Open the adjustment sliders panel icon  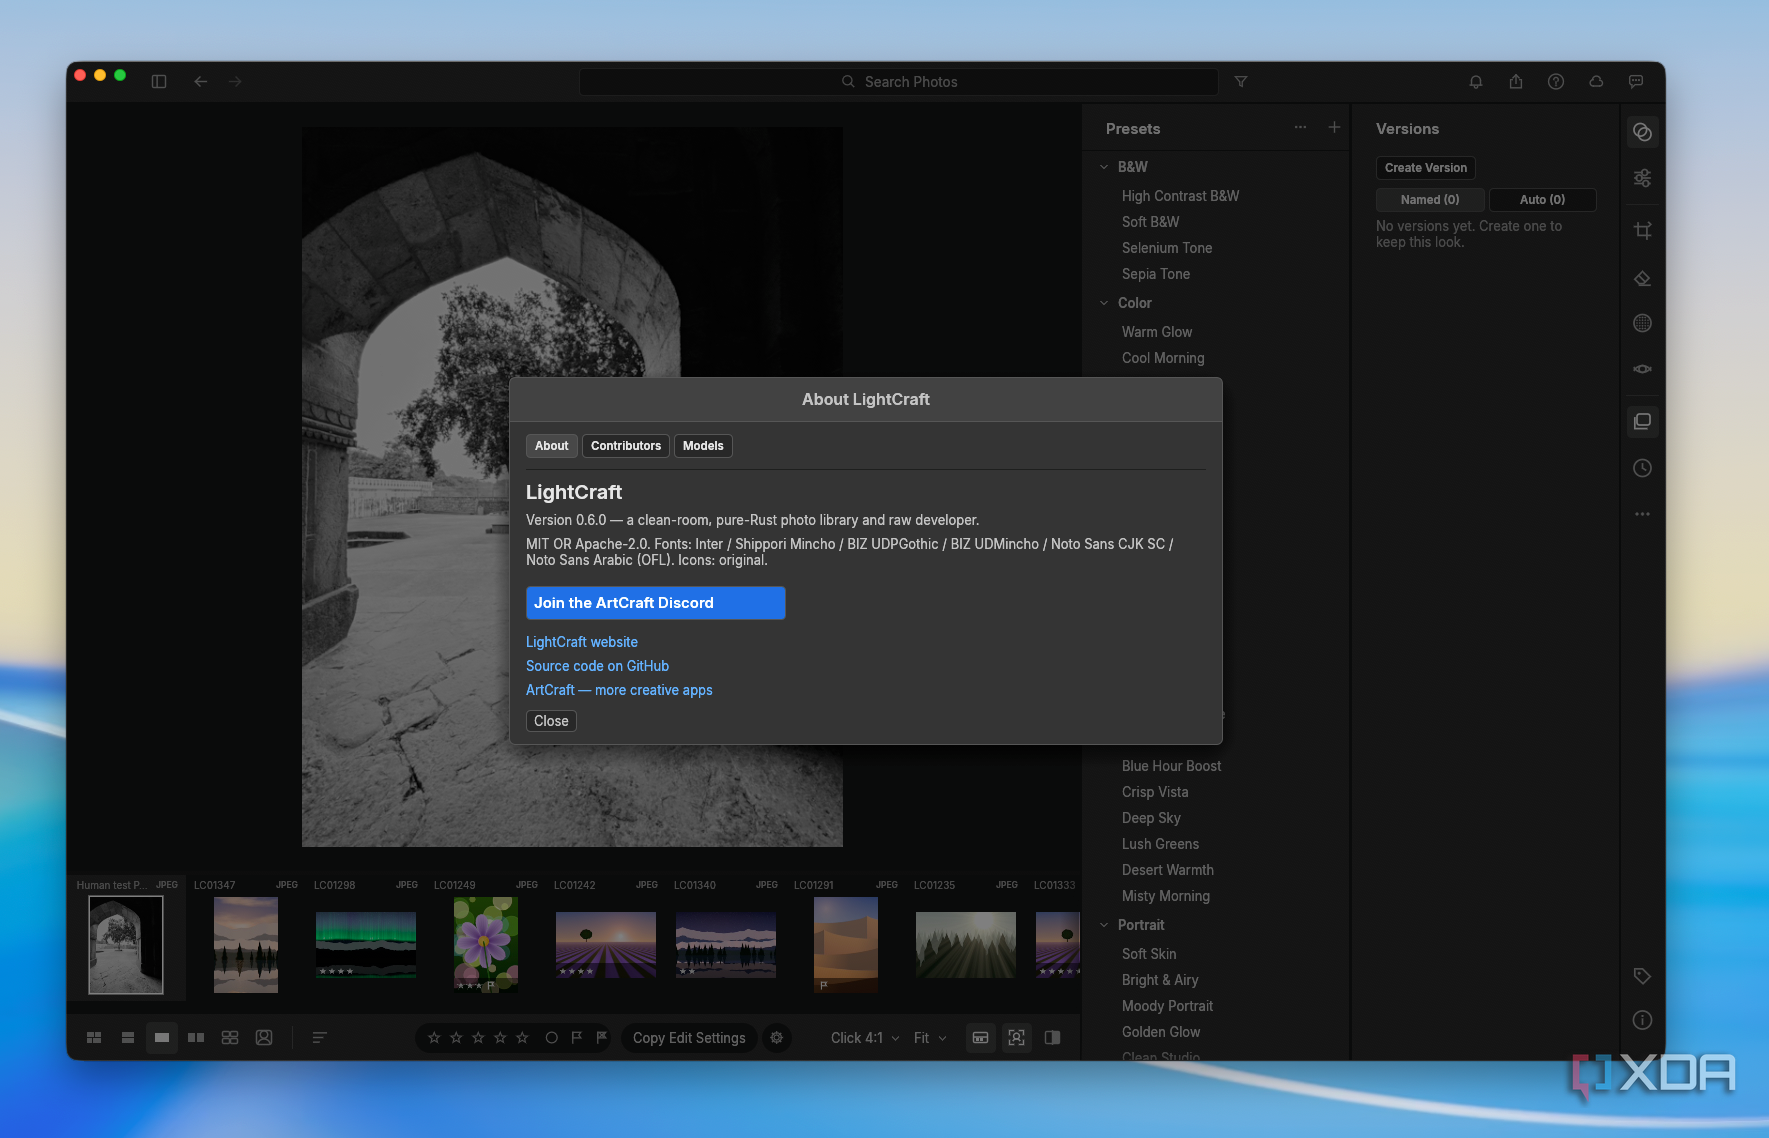(1642, 178)
